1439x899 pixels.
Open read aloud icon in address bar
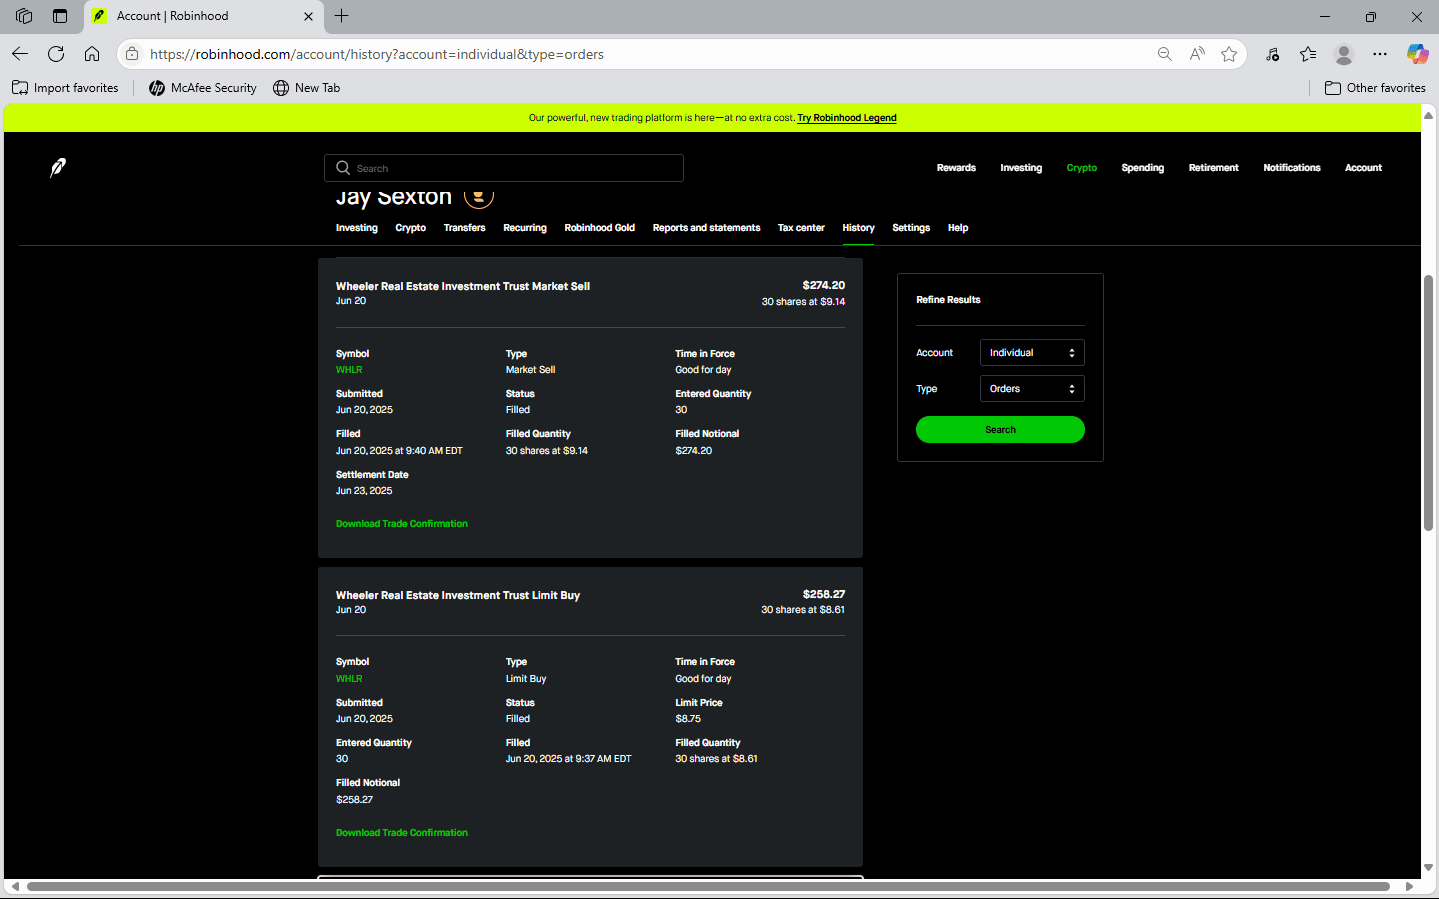[1197, 54]
